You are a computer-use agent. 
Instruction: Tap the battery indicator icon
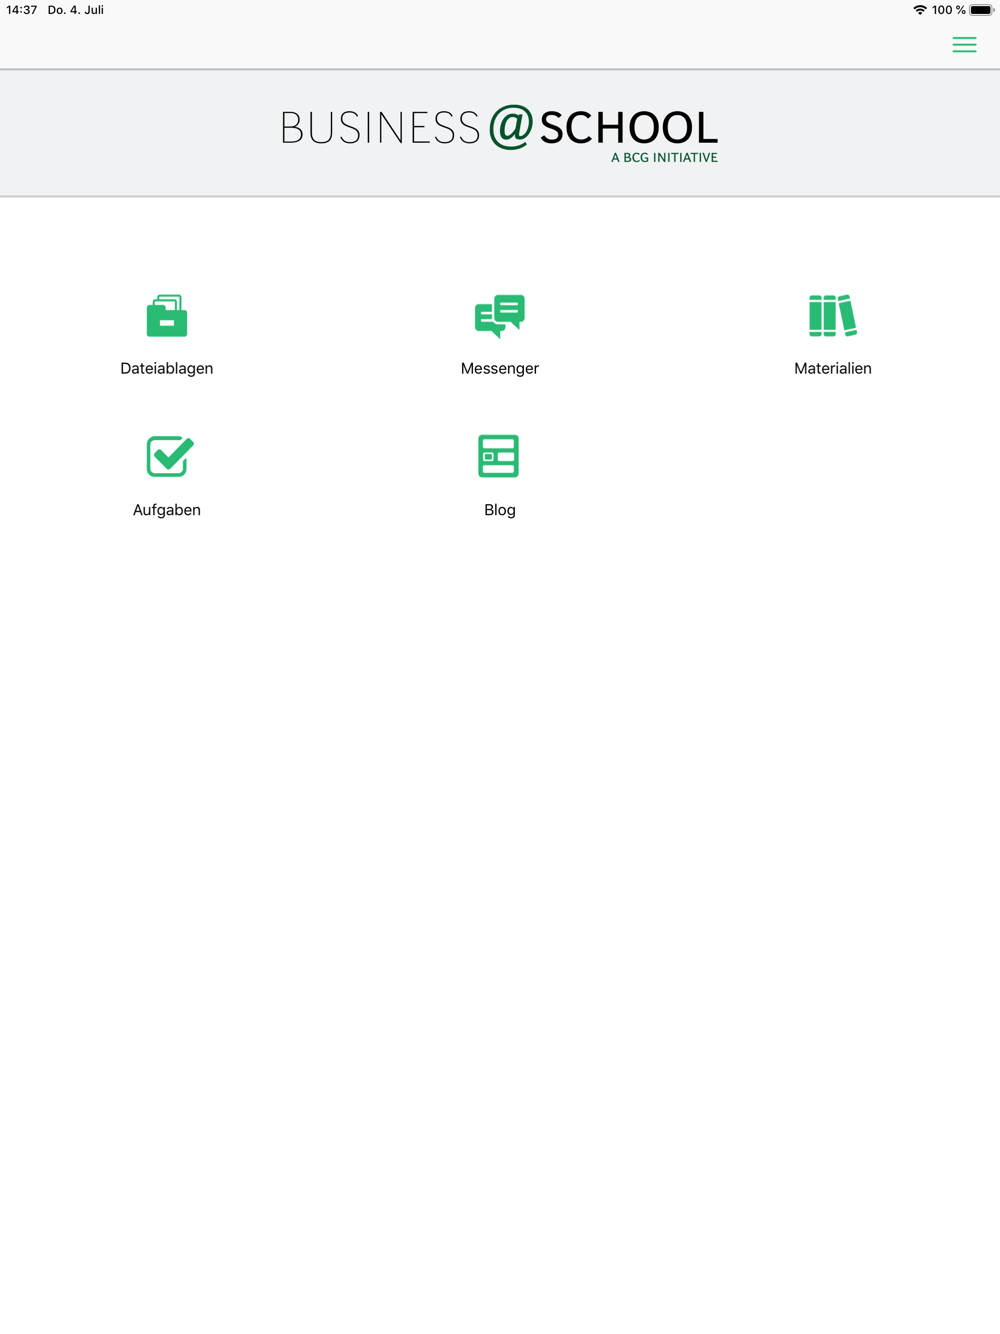point(982,10)
